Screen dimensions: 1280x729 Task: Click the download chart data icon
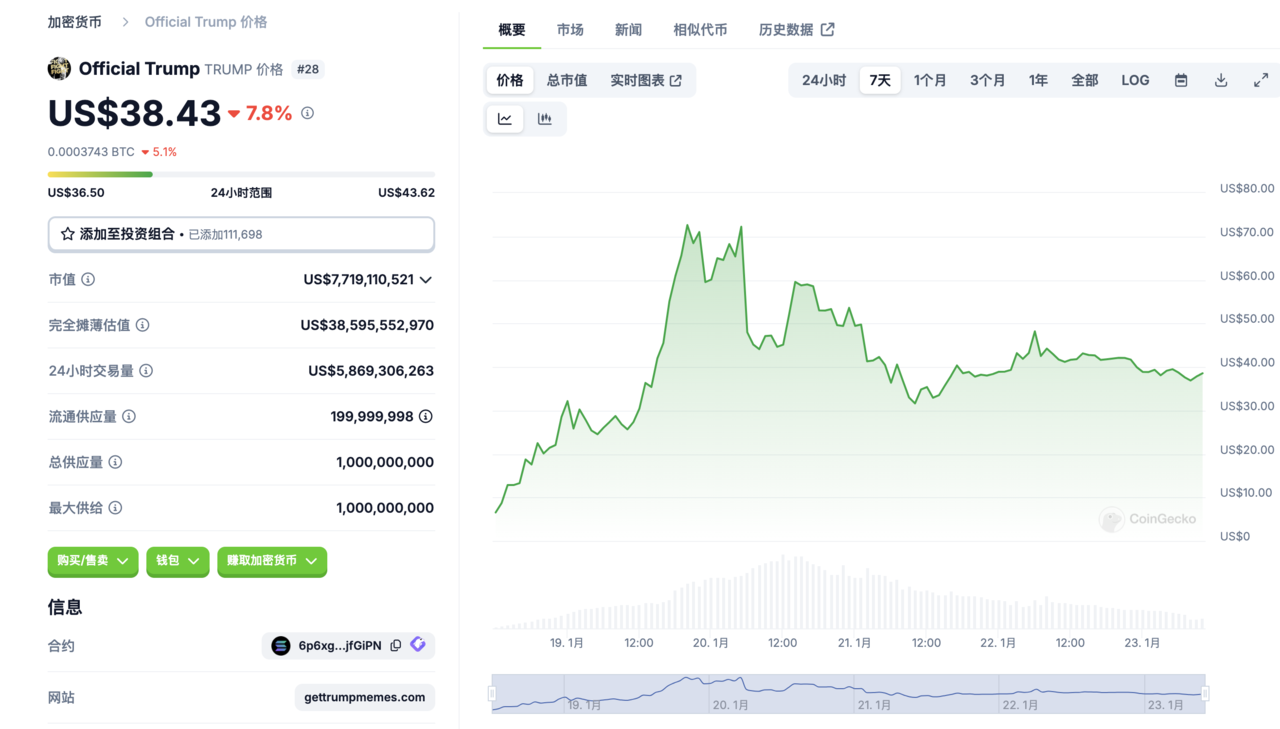click(1221, 80)
